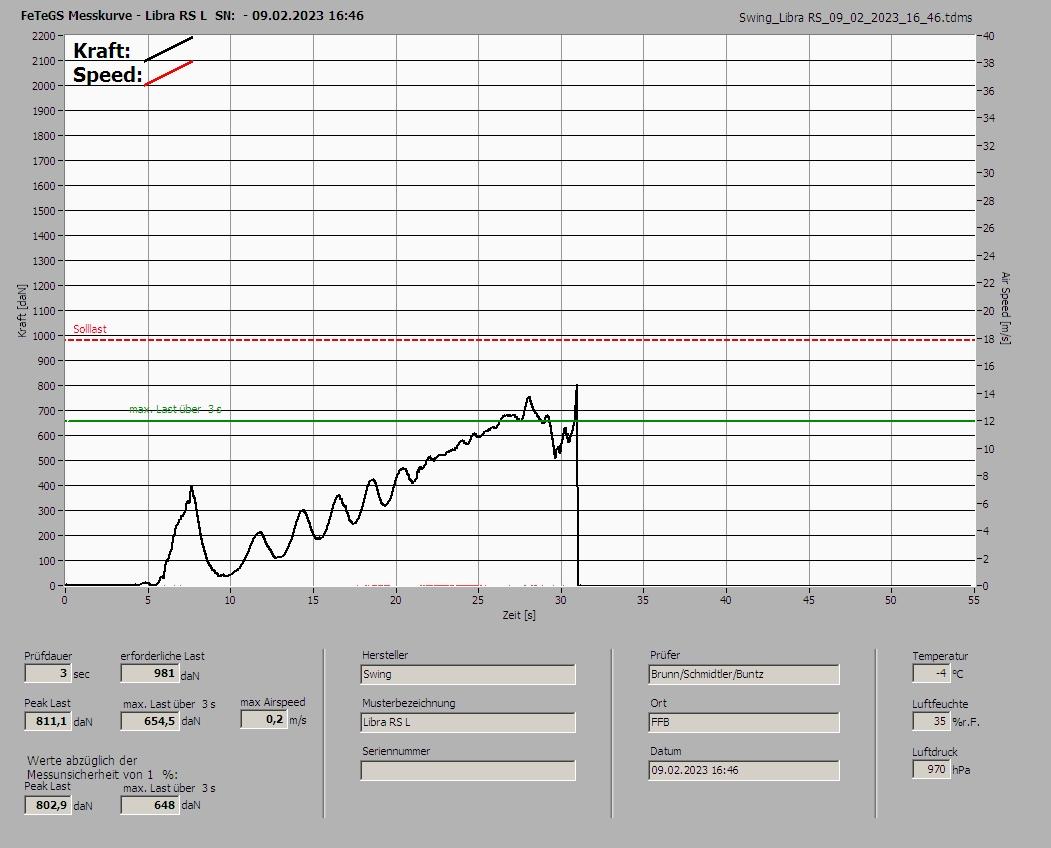
Task: Click the corrected max. Last field showing 648
Action: coord(150,805)
